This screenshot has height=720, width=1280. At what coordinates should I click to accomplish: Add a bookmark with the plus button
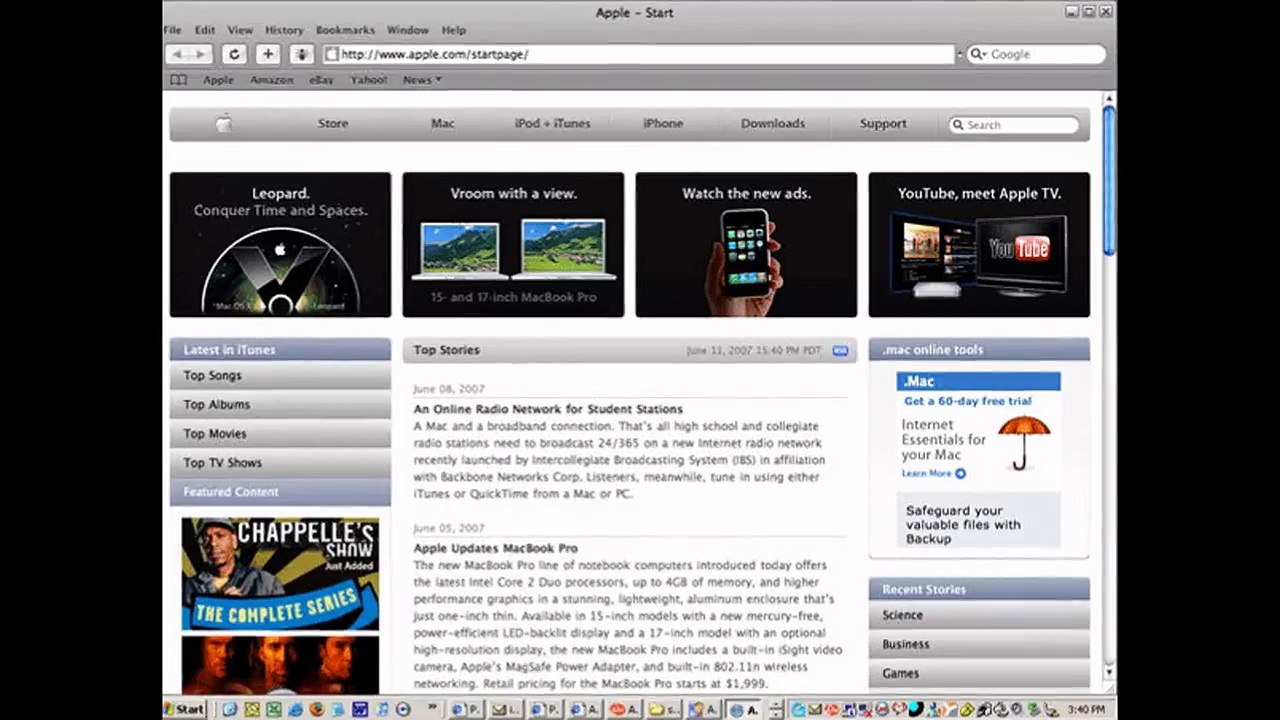(x=268, y=54)
